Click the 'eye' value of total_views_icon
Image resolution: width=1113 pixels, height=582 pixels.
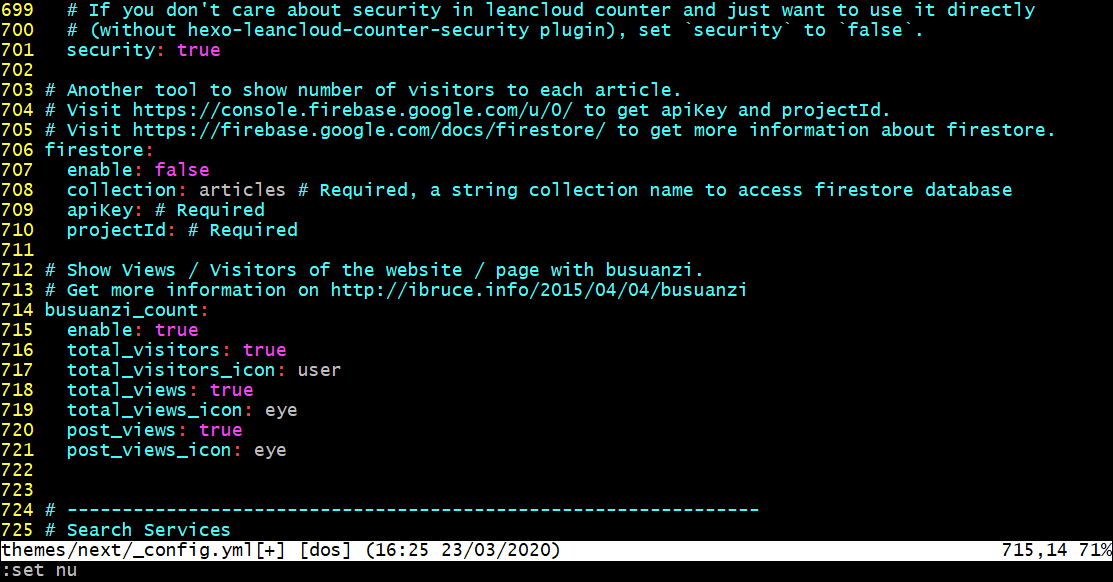click(x=281, y=410)
